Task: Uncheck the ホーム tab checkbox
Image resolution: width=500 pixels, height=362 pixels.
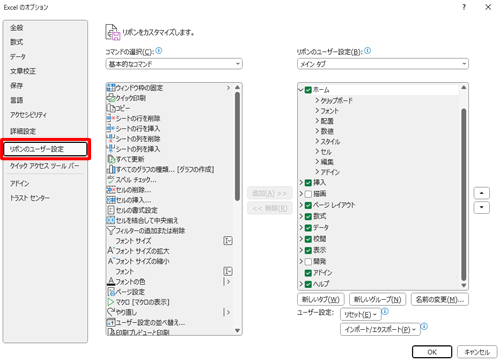Action: [x=308, y=90]
